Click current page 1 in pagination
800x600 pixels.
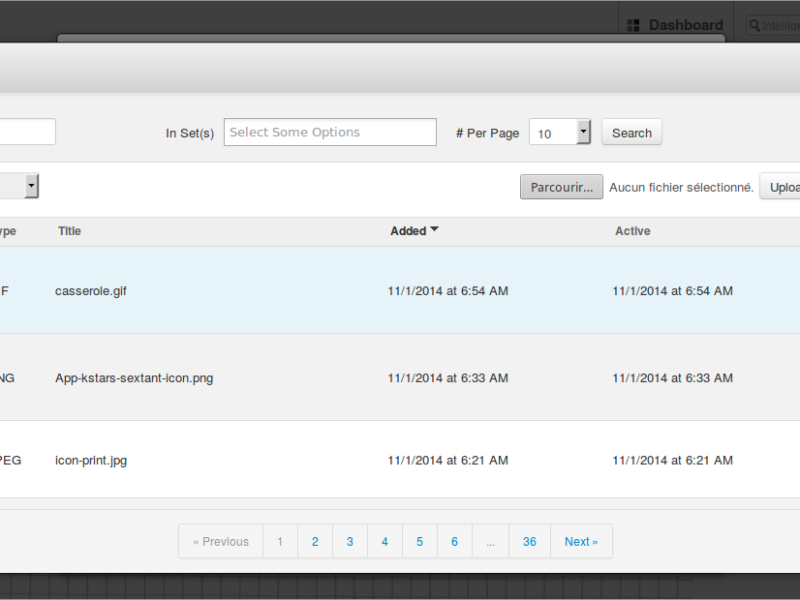click(x=280, y=541)
